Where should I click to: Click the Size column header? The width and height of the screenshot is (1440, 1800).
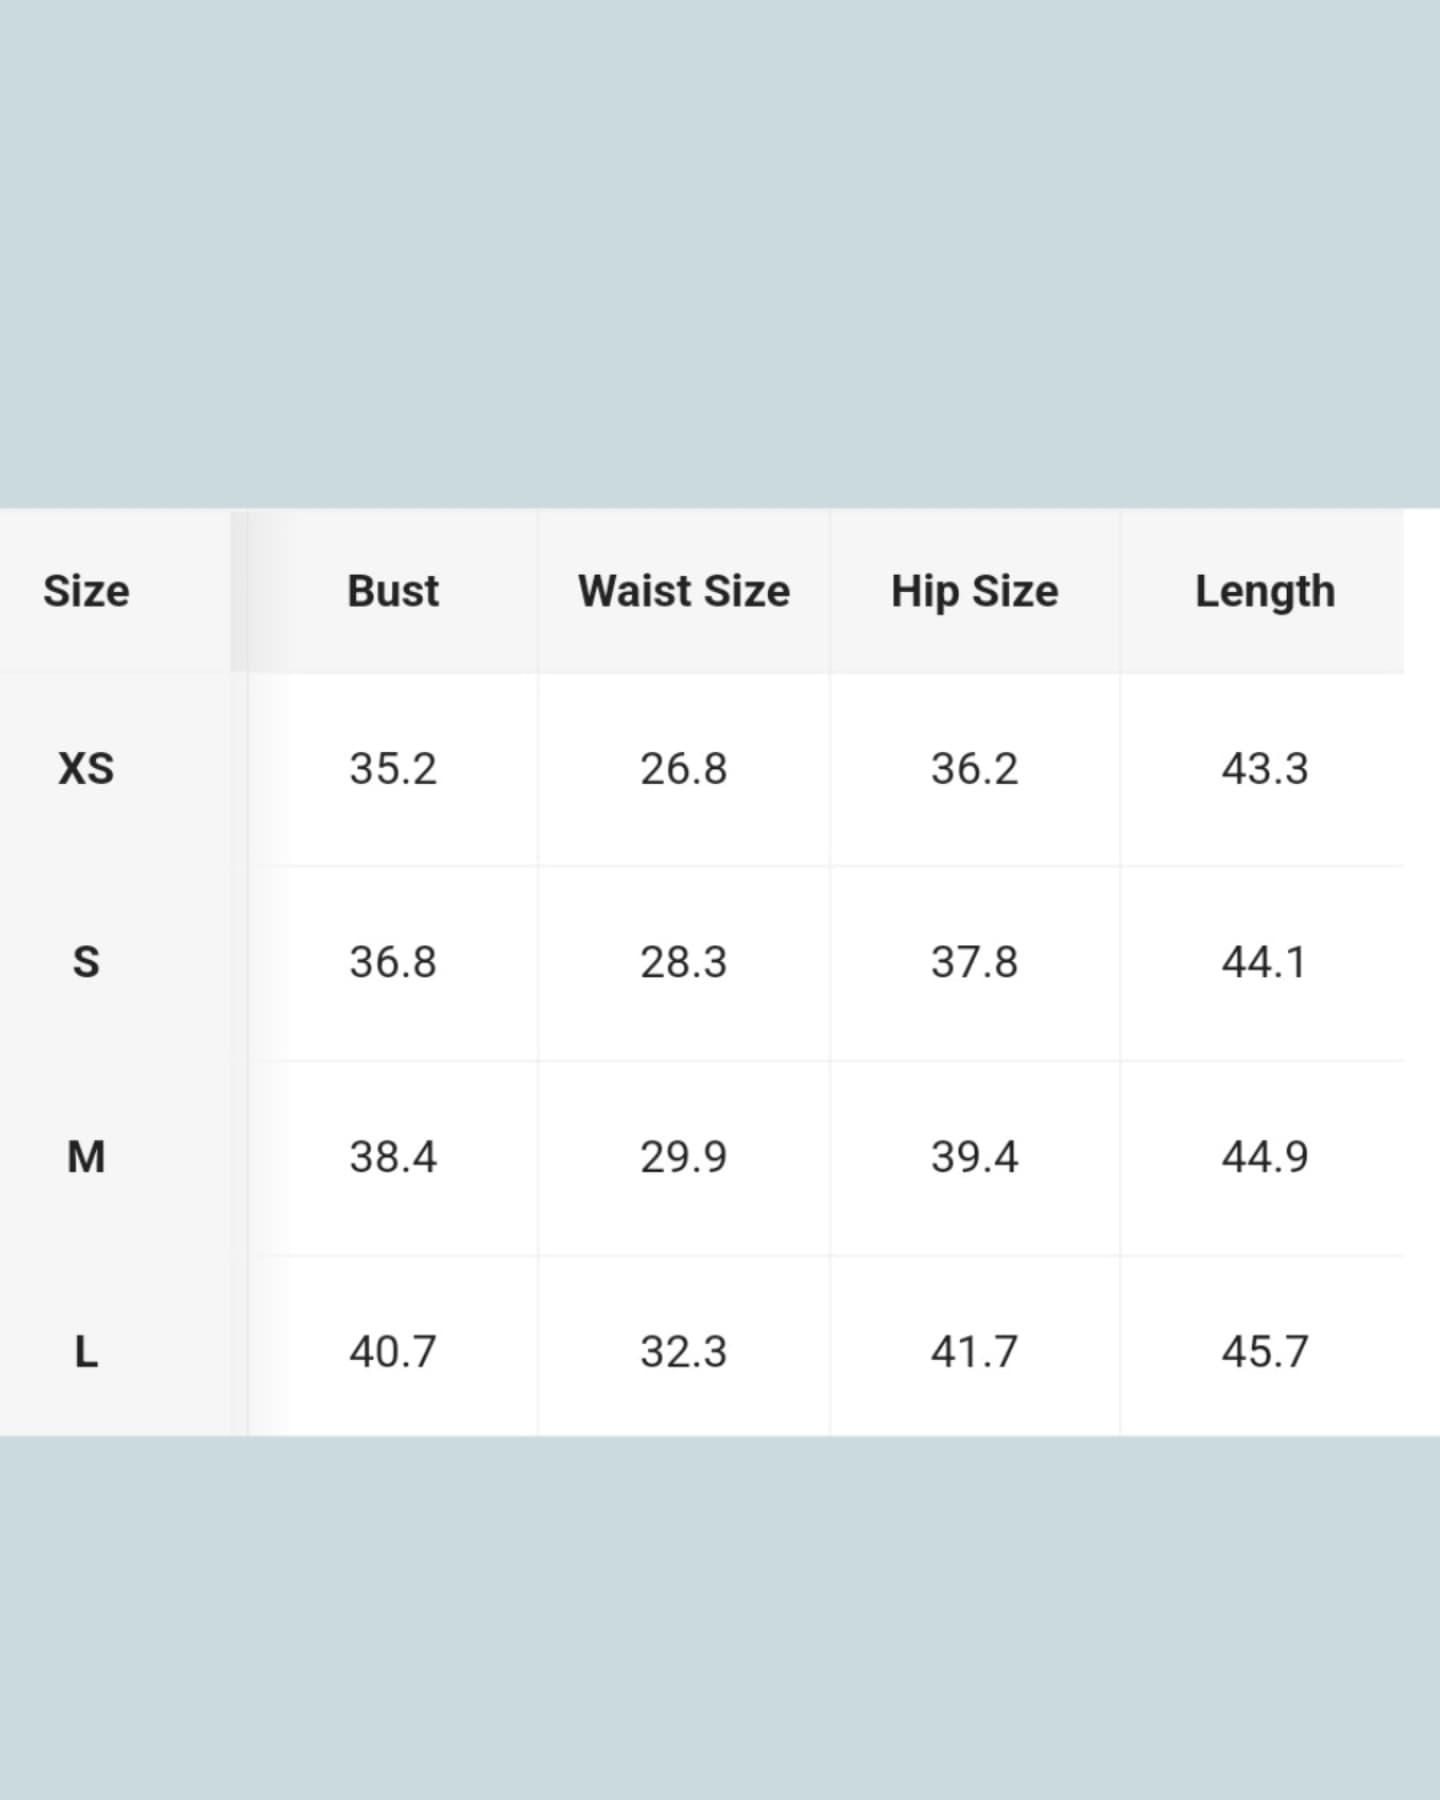click(x=86, y=591)
